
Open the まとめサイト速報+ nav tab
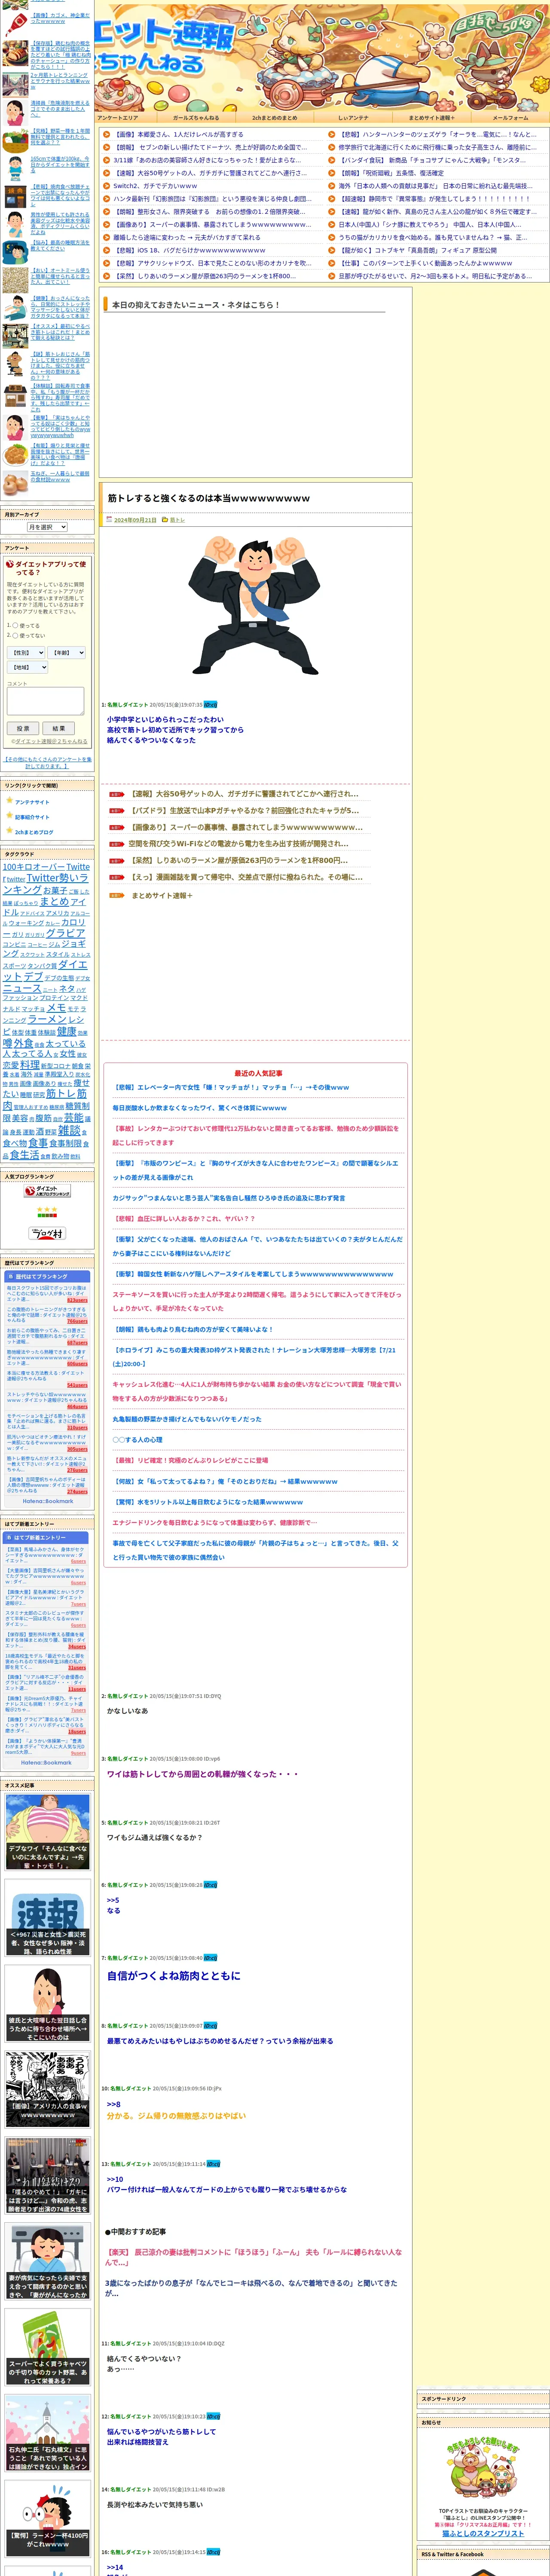[x=431, y=118]
